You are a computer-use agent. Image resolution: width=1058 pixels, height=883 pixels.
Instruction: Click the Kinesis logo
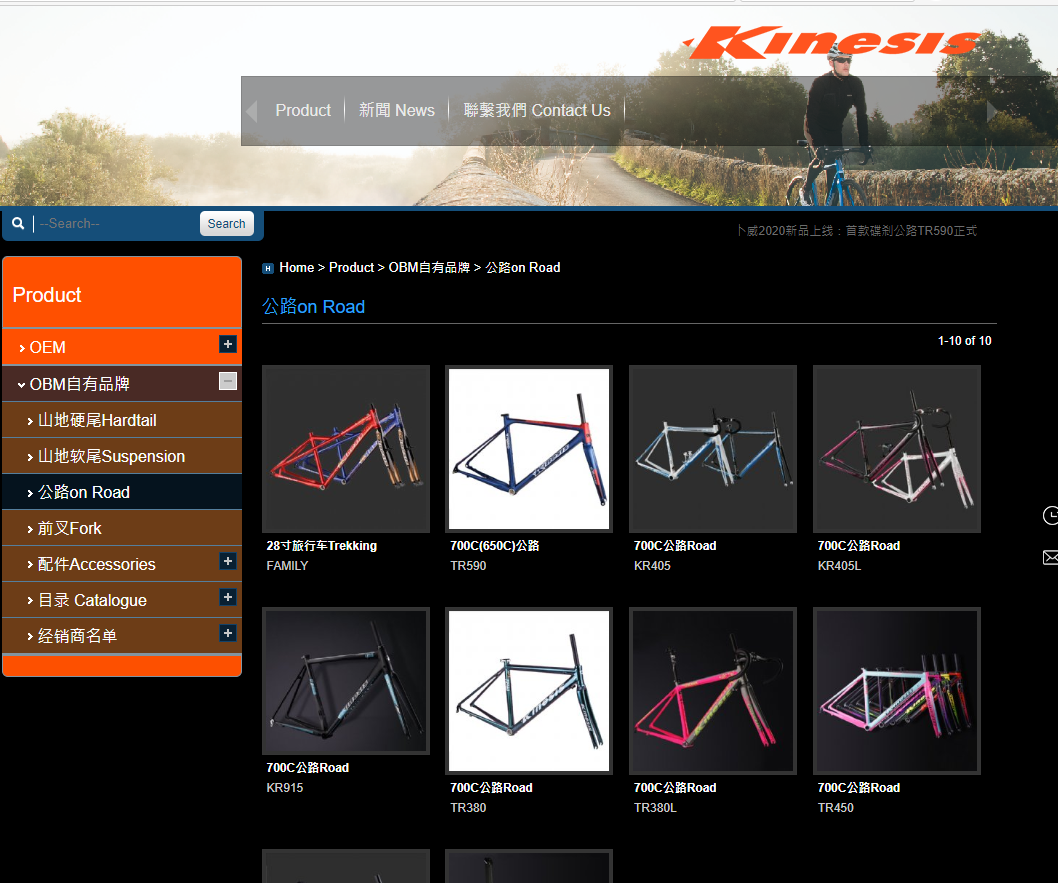point(831,43)
